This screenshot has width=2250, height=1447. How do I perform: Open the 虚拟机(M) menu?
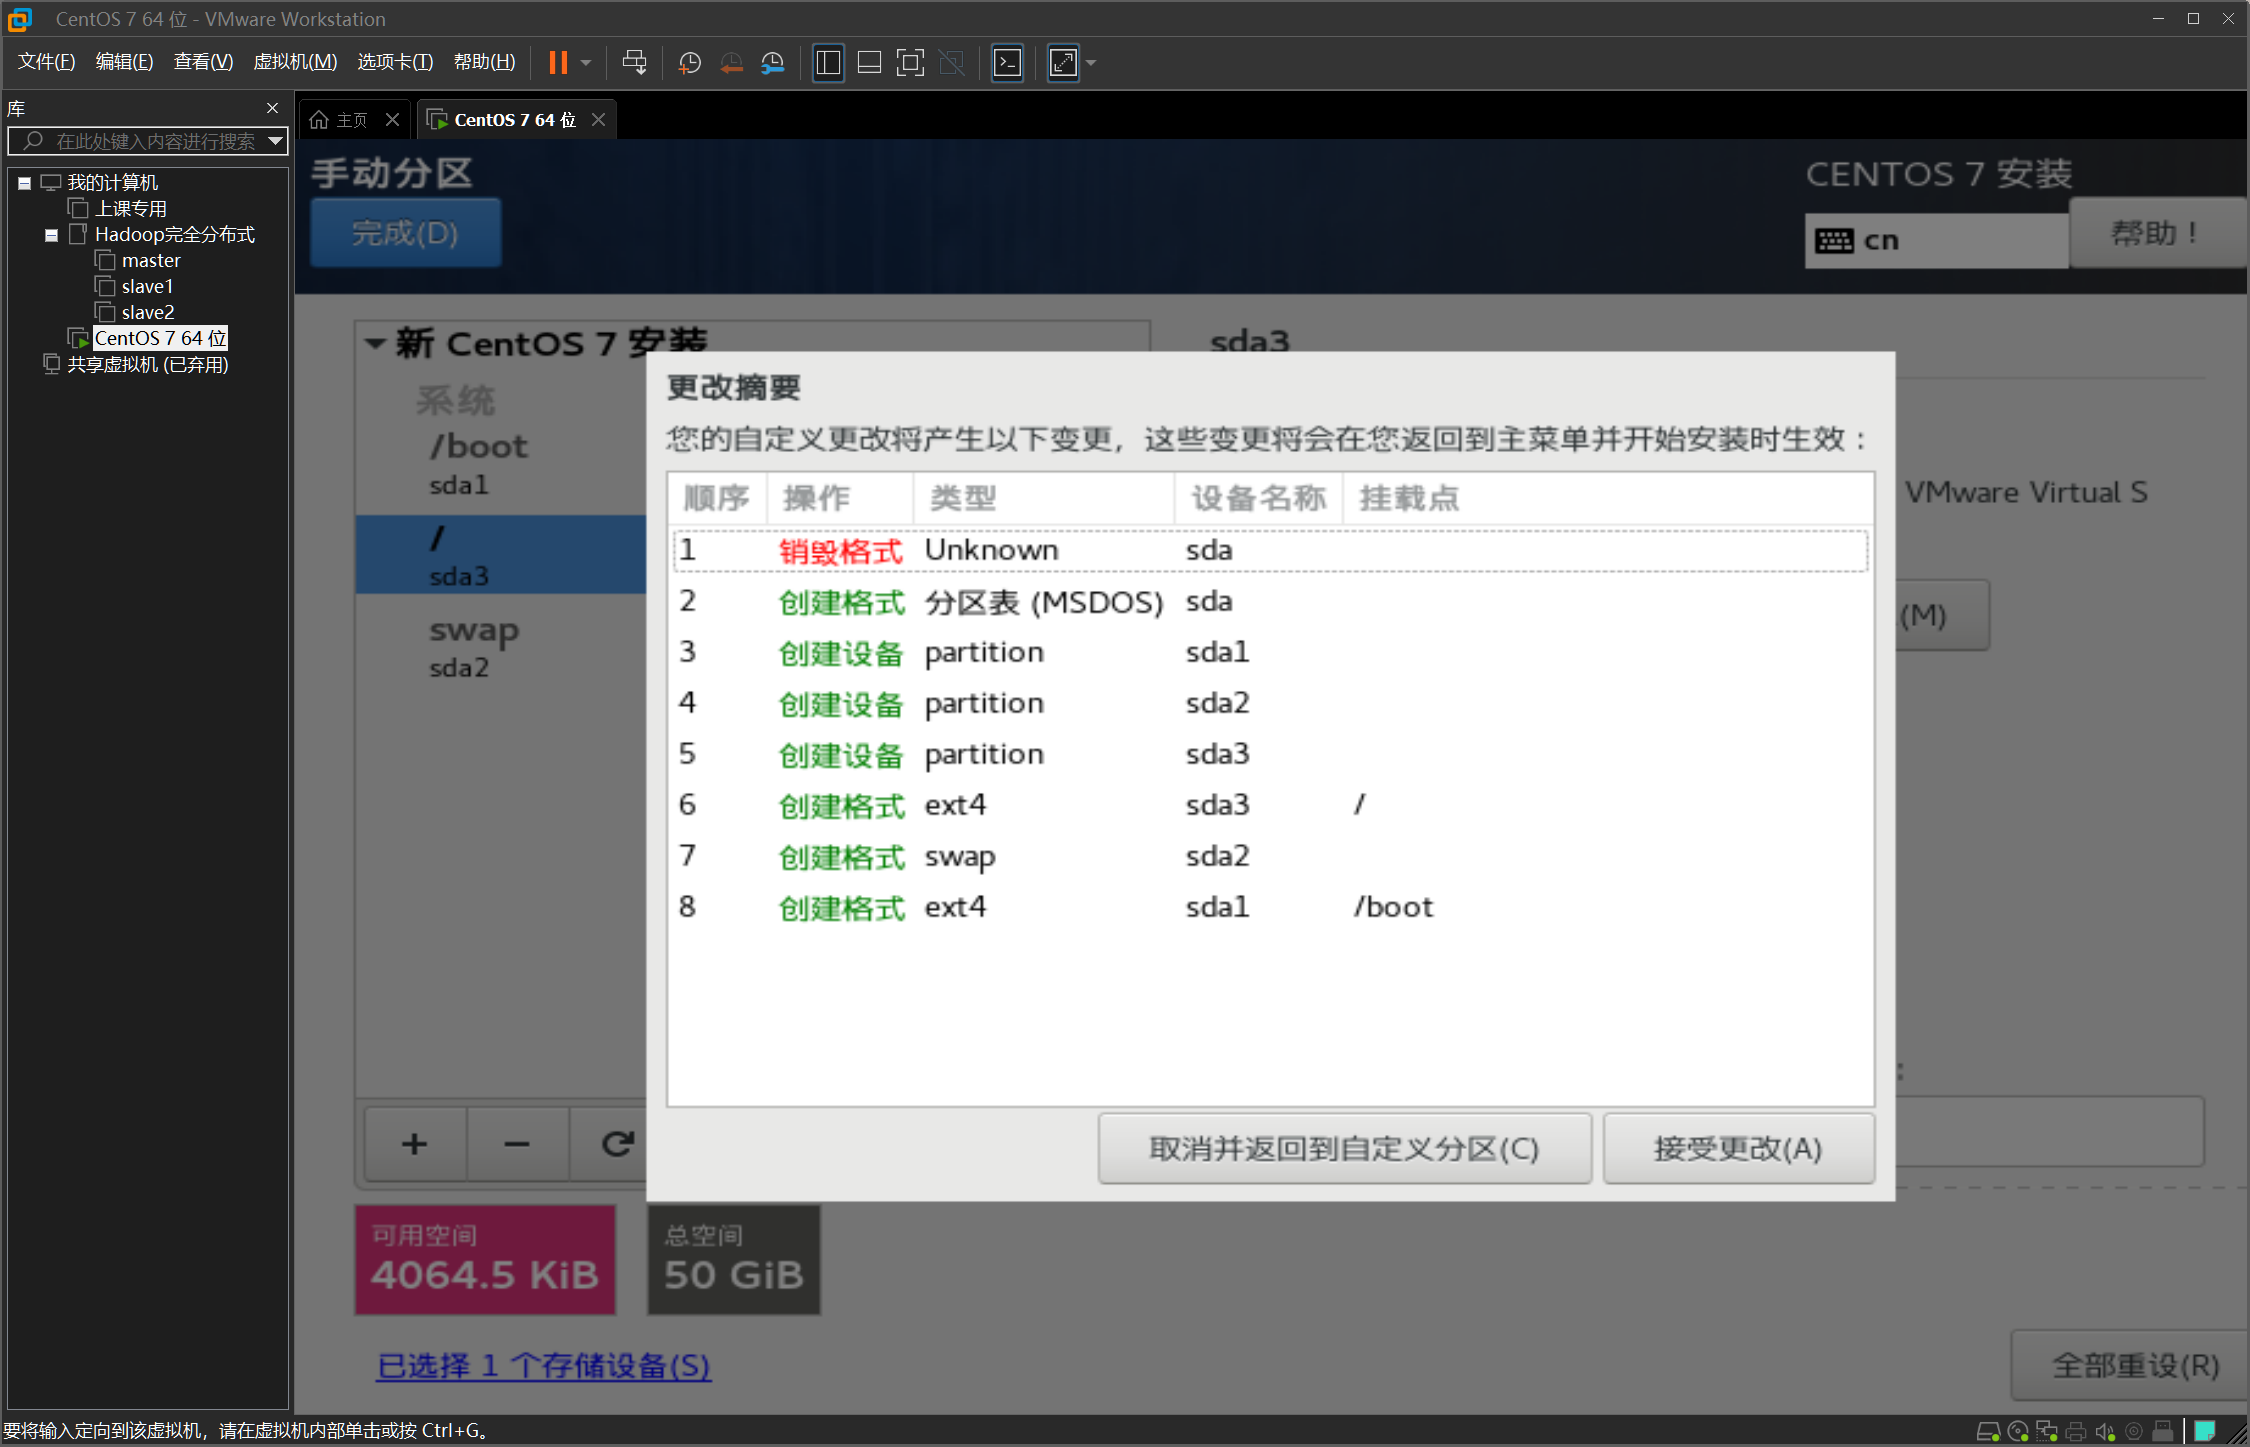coord(295,62)
